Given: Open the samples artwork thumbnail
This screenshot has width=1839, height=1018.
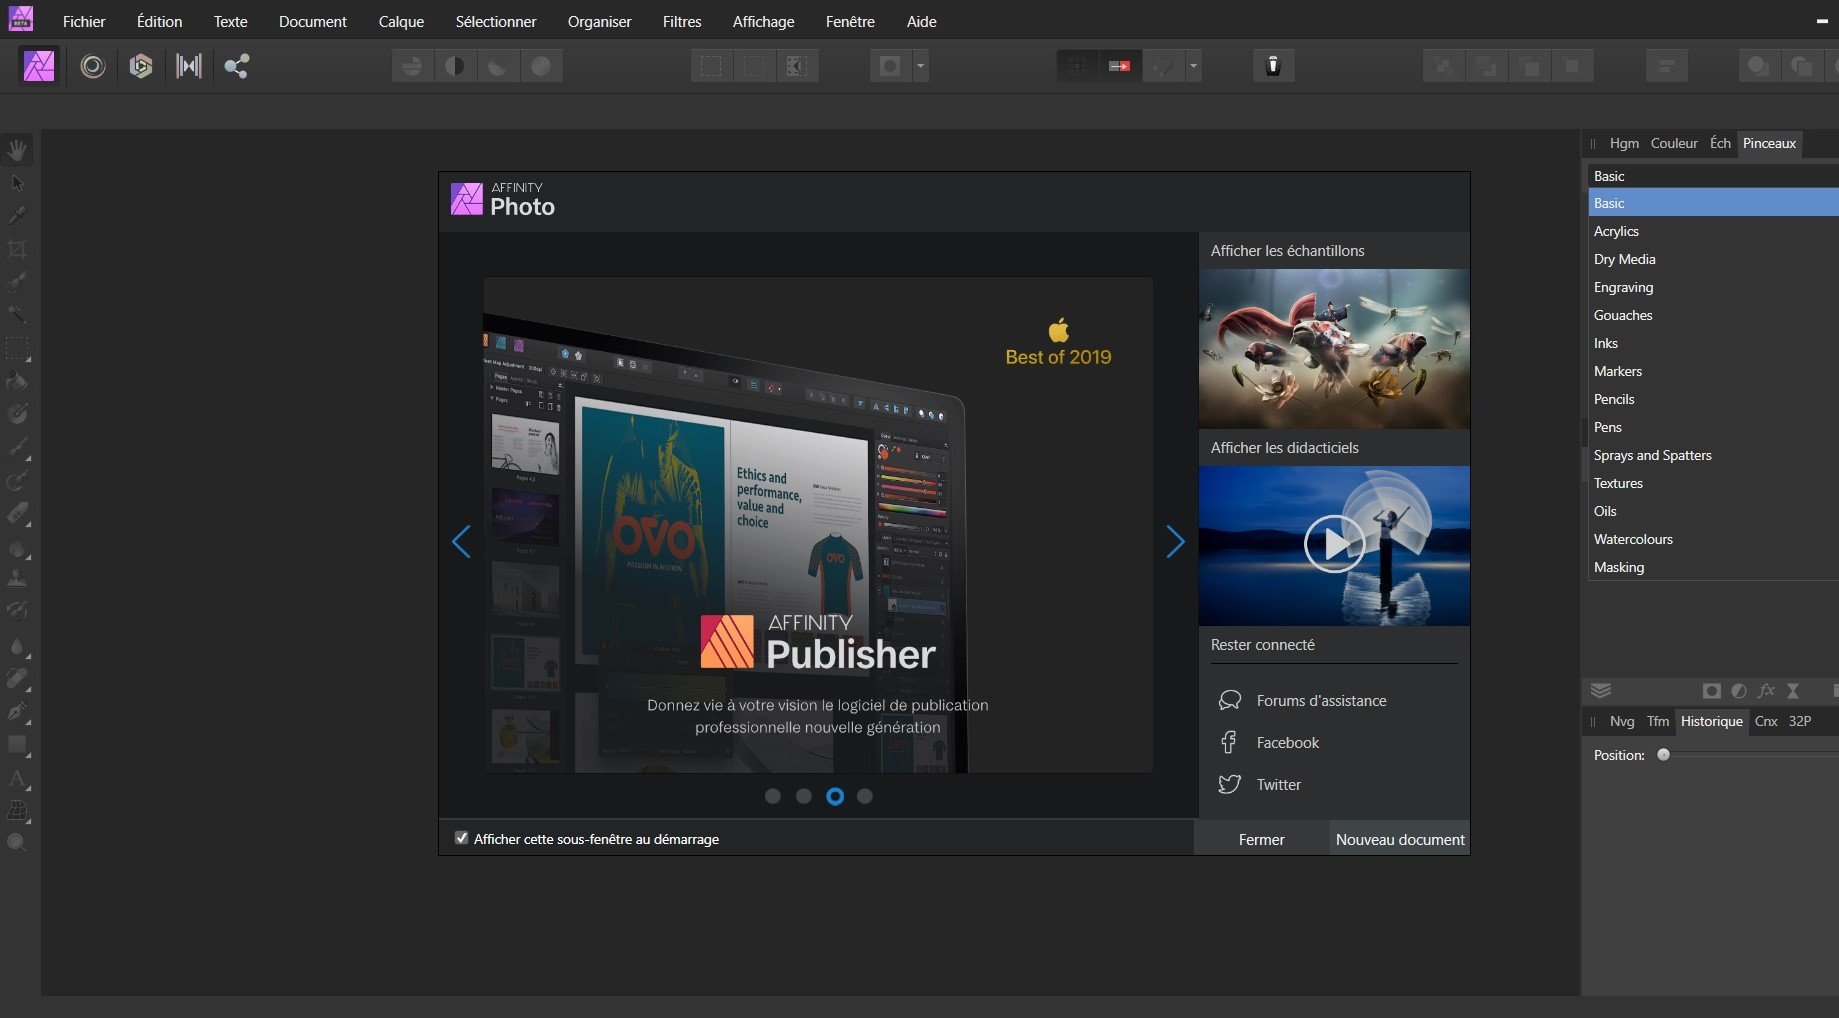Looking at the screenshot, I should [x=1334, y=348].
